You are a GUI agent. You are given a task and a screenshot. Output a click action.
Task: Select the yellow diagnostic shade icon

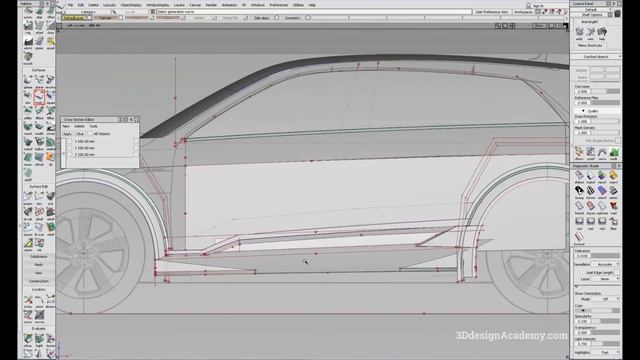[613, 175]
